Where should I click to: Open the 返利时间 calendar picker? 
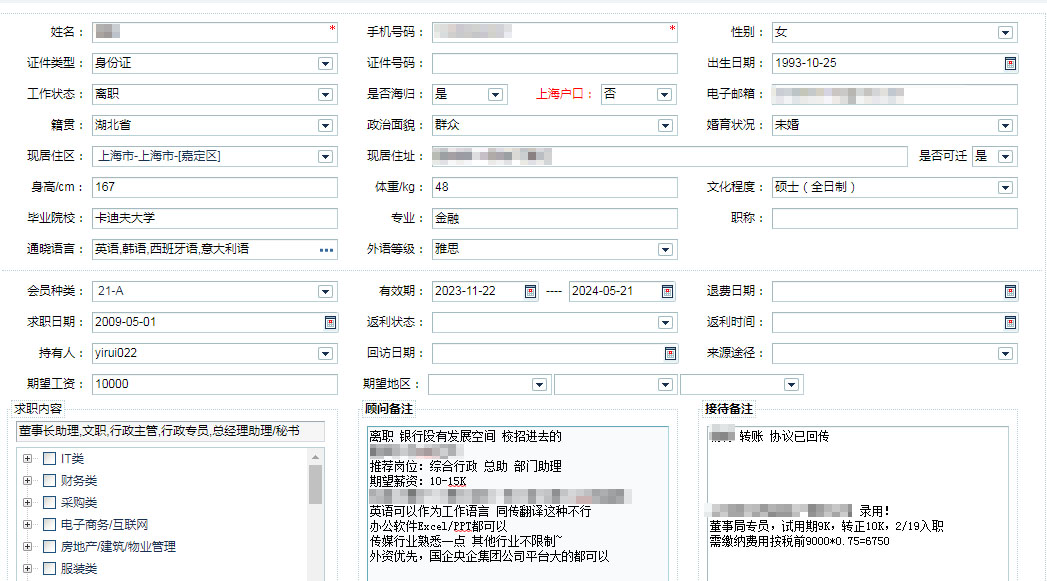click(1010, 323)
